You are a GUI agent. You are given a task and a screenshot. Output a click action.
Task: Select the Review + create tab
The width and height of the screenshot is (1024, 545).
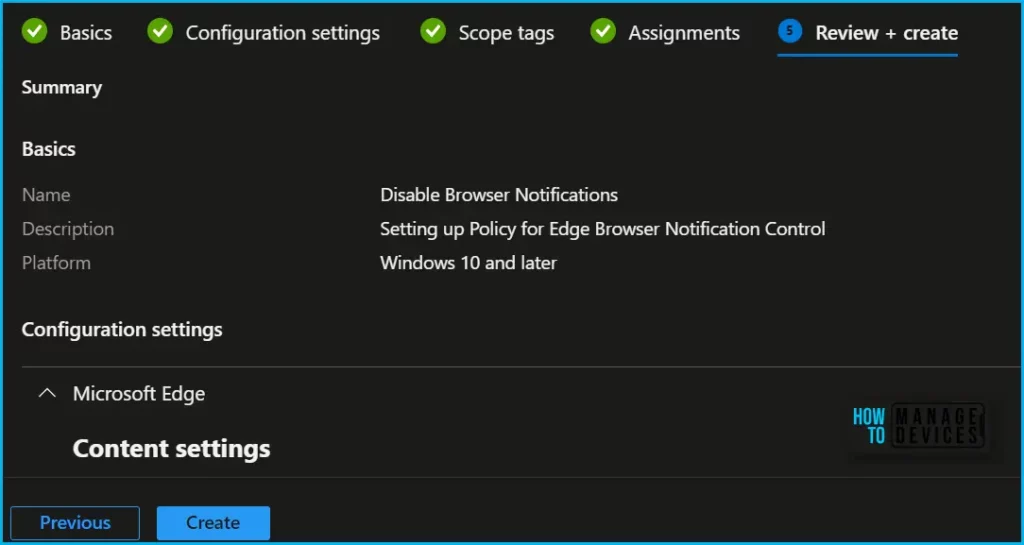(x=886, y=33)
